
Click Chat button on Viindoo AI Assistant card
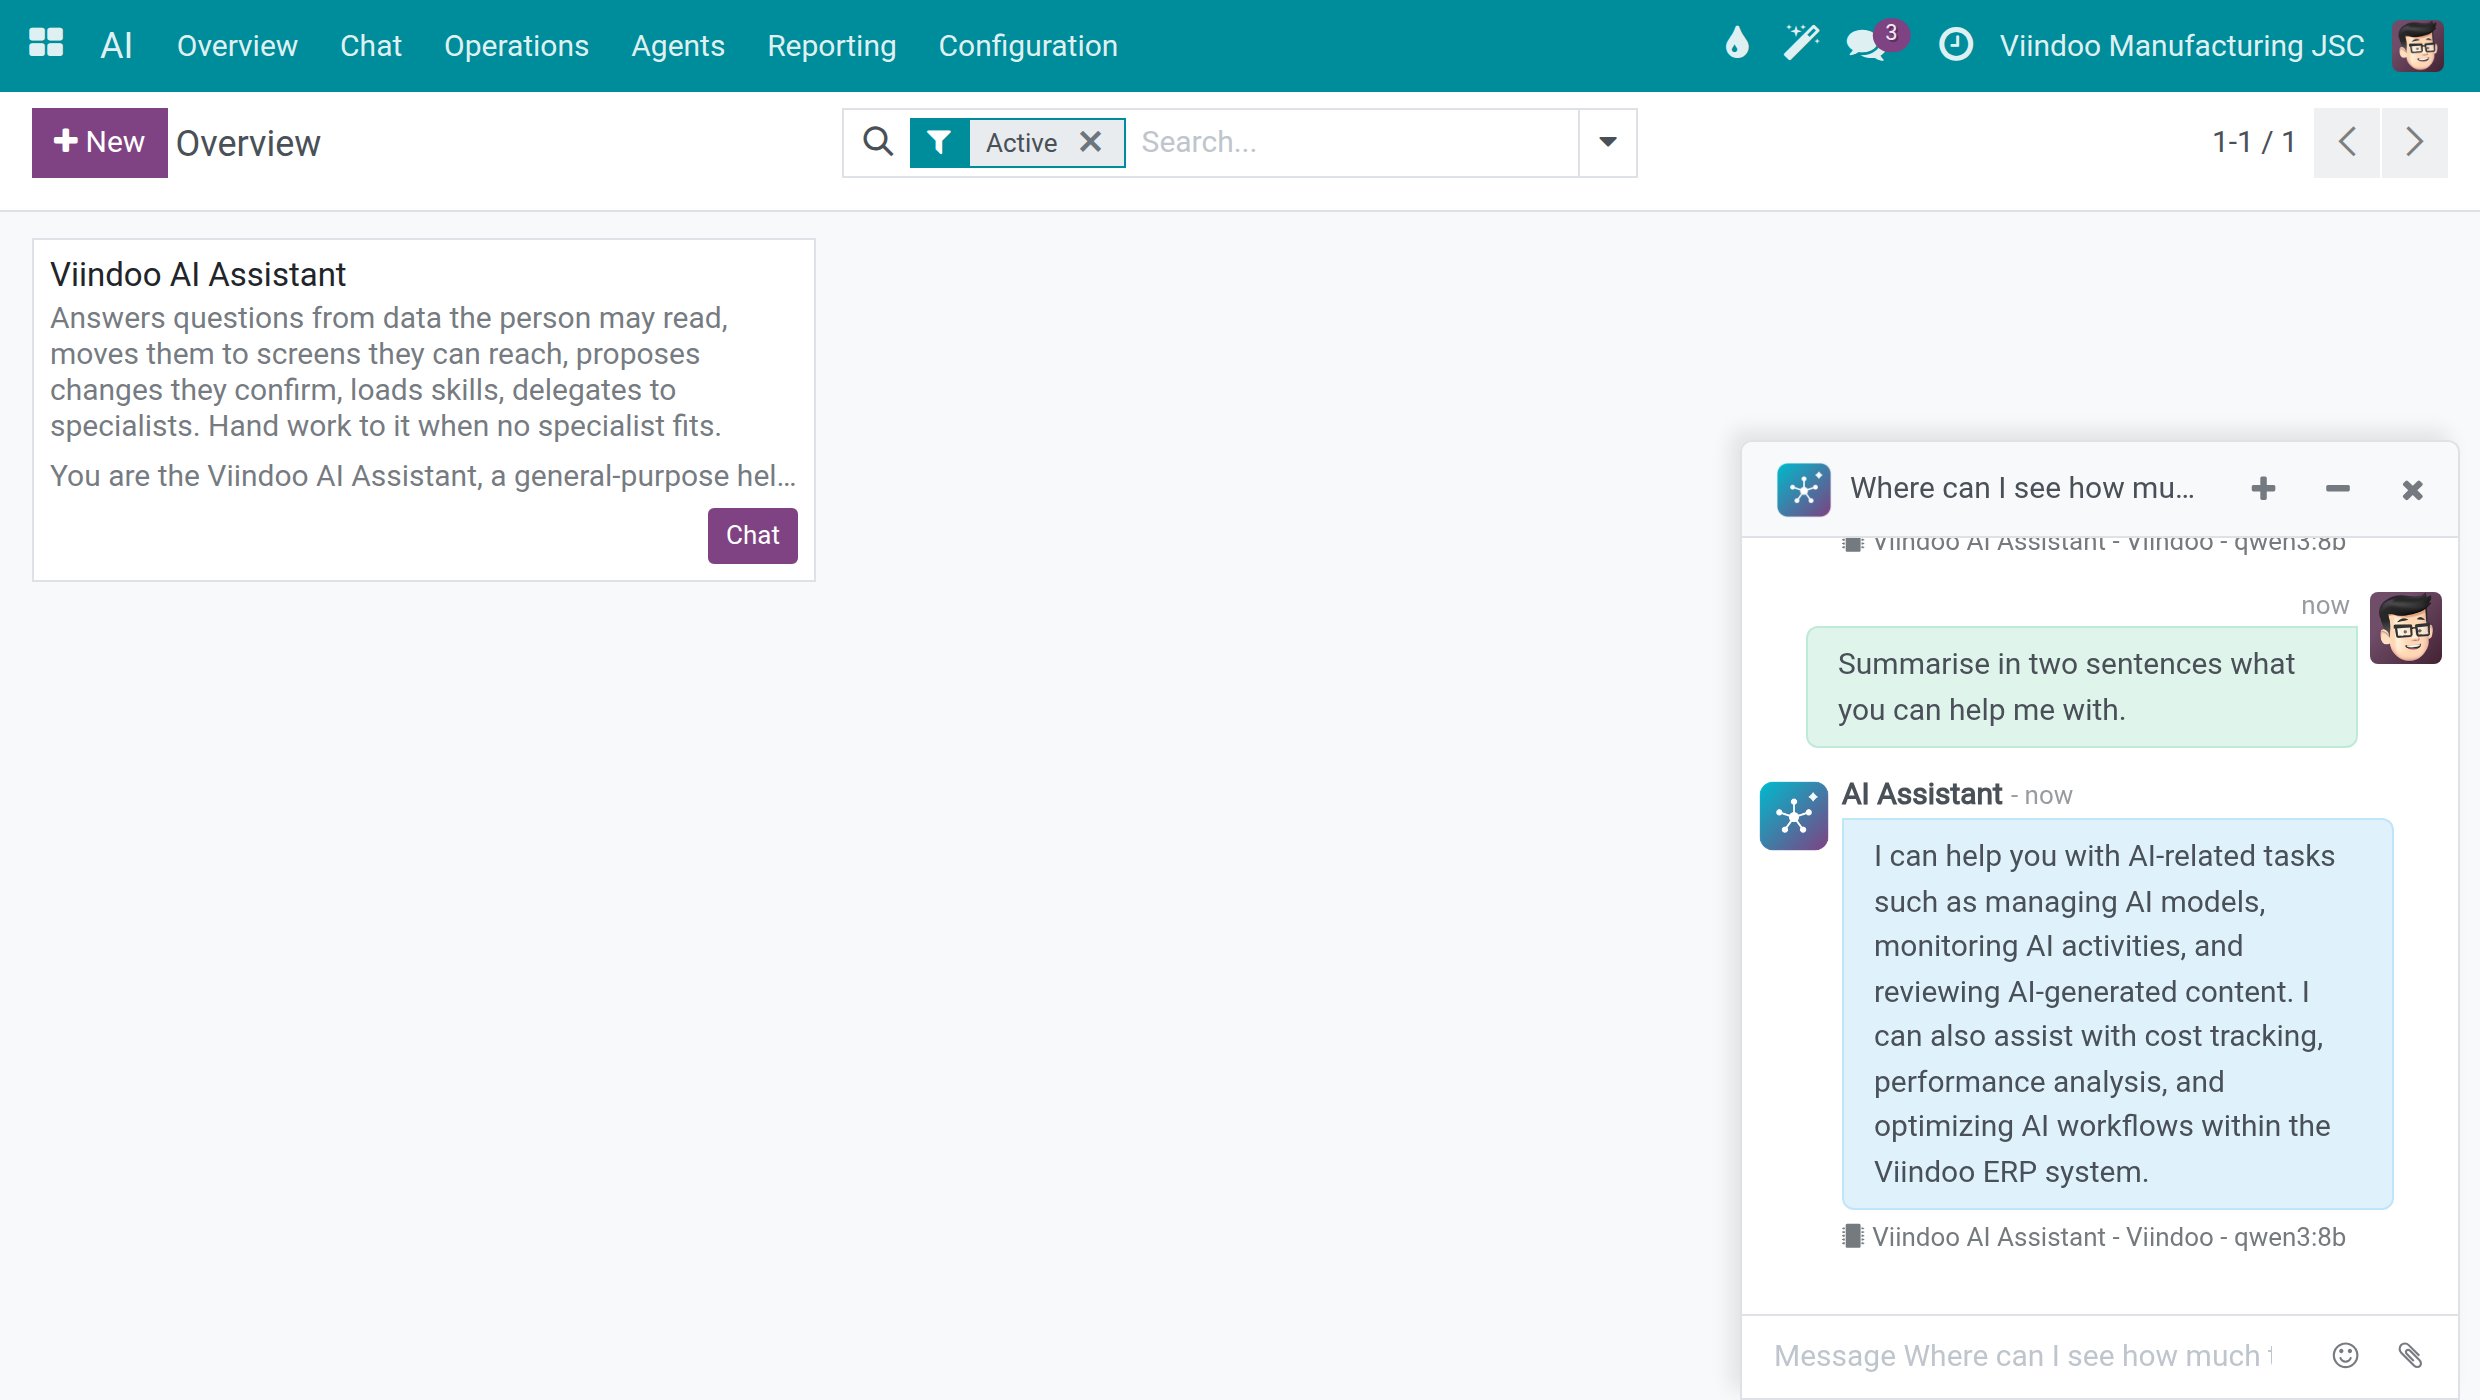point(753,535)
